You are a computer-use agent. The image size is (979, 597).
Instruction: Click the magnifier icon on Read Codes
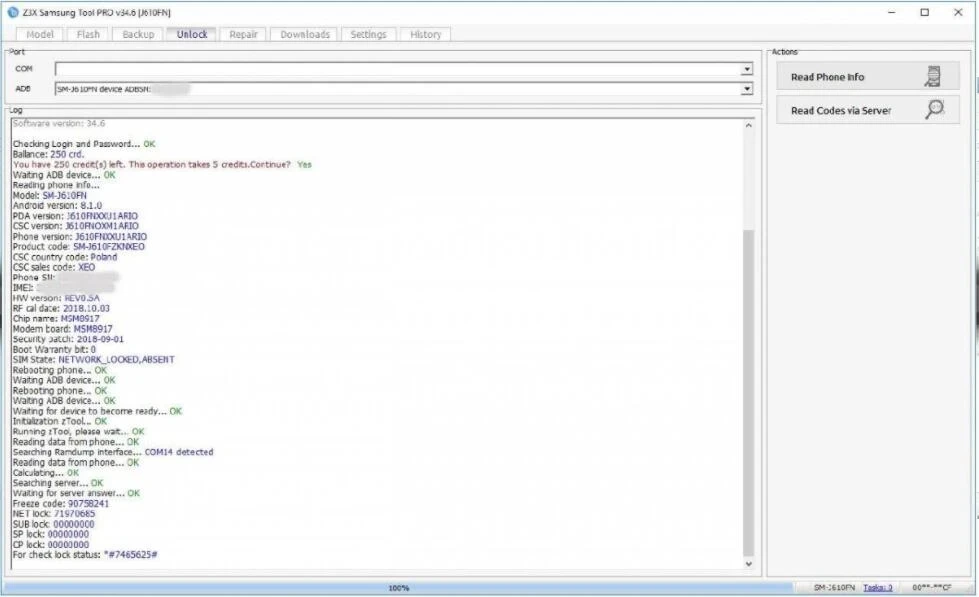coord(934,109)
